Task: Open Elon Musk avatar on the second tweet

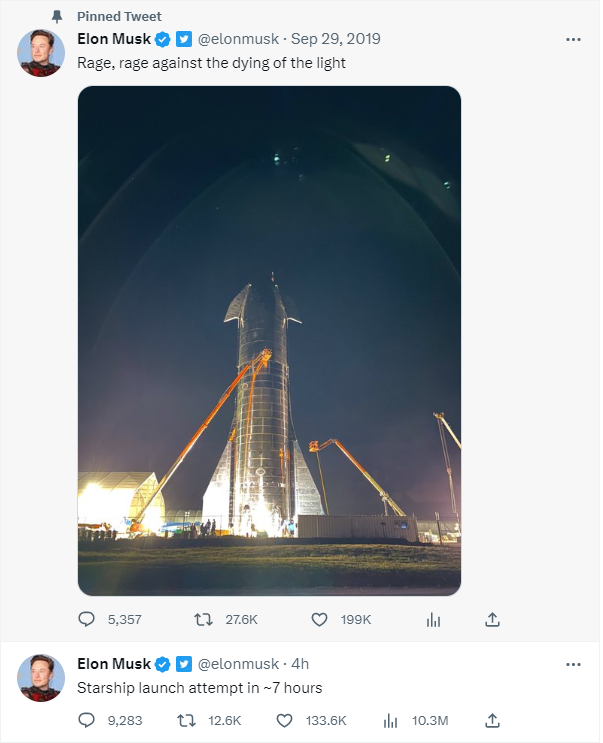Action: click(41, 678)
